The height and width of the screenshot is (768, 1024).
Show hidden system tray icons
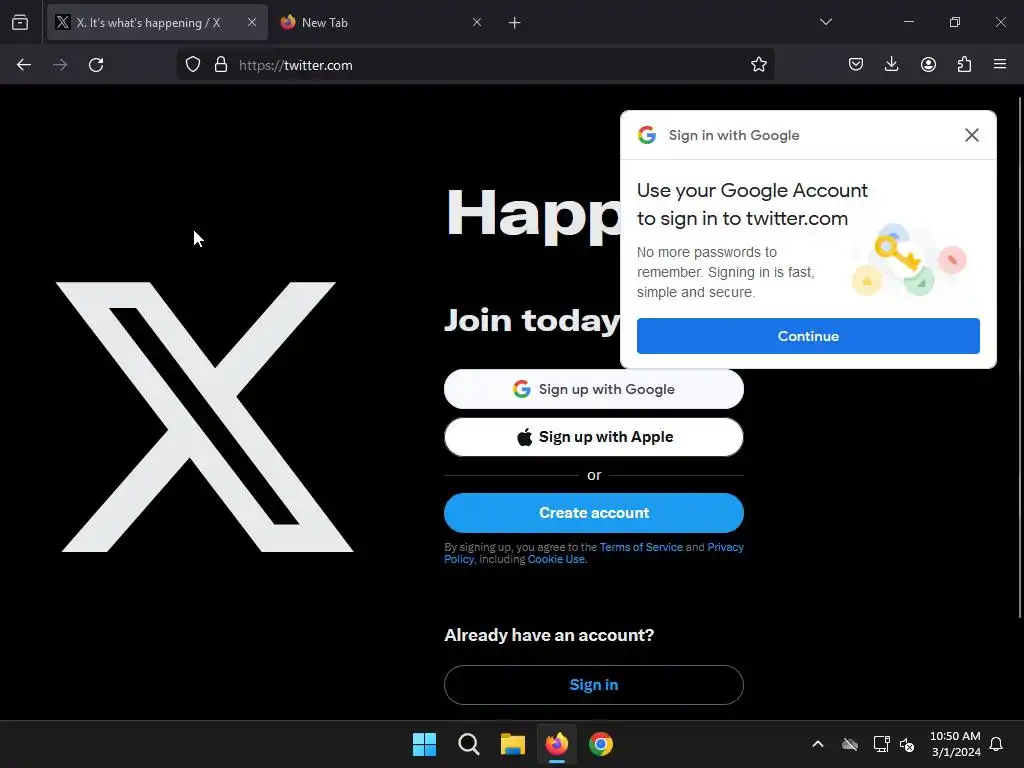pos(818,744)
